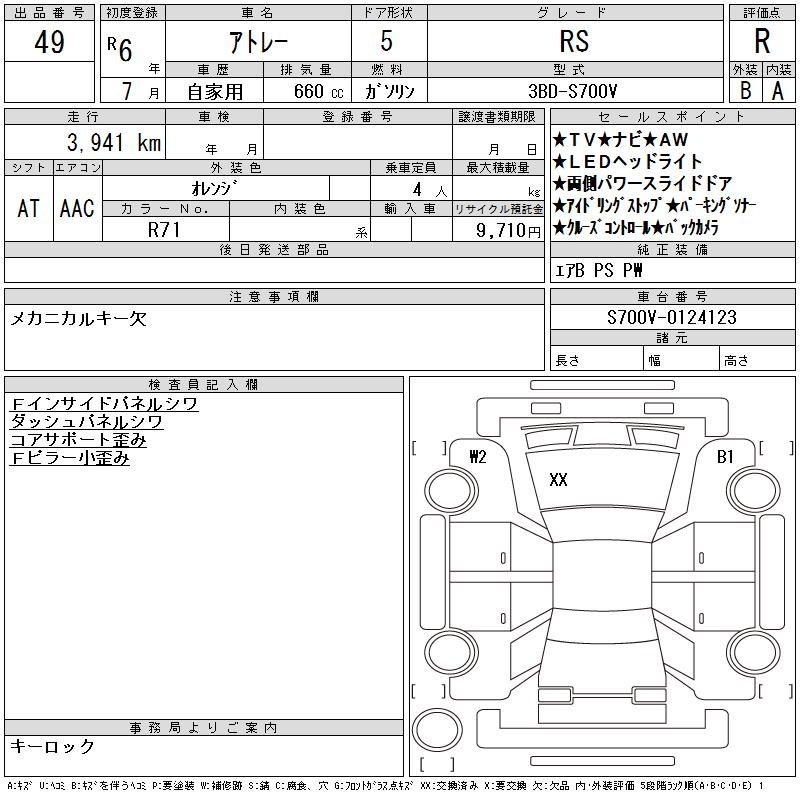The height and width of the screenshot is (800, 800).
Task: Click the 後日発送部品 header bar
Action: [x=274, y=249]
